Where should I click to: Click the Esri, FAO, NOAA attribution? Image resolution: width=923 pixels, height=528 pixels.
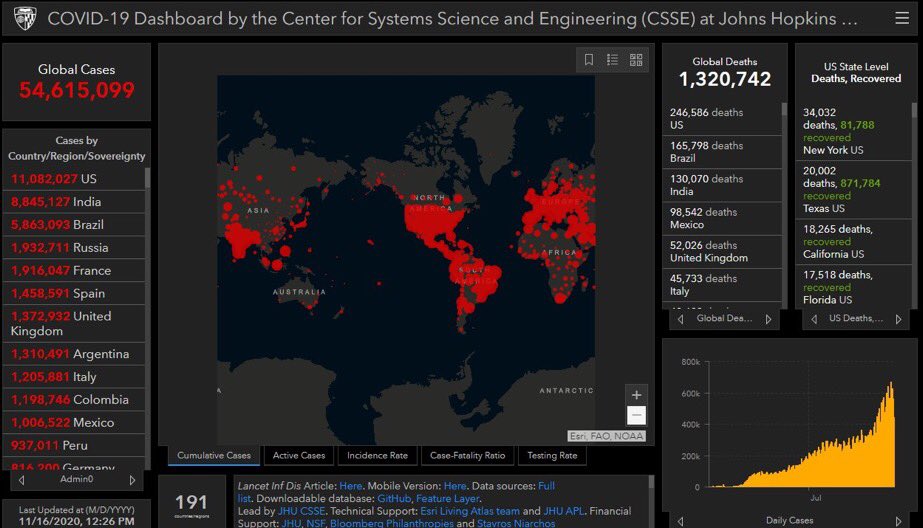[x=606, y=436]
